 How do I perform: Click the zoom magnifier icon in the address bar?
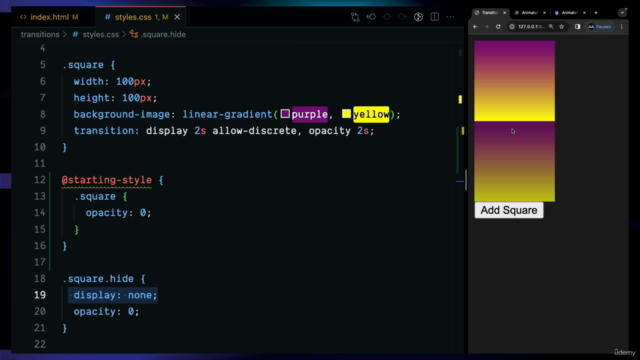551,27
